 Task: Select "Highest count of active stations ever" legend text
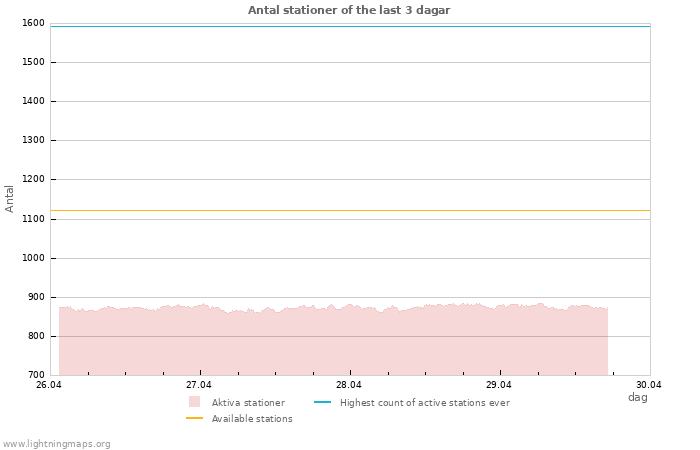point(424,403)
